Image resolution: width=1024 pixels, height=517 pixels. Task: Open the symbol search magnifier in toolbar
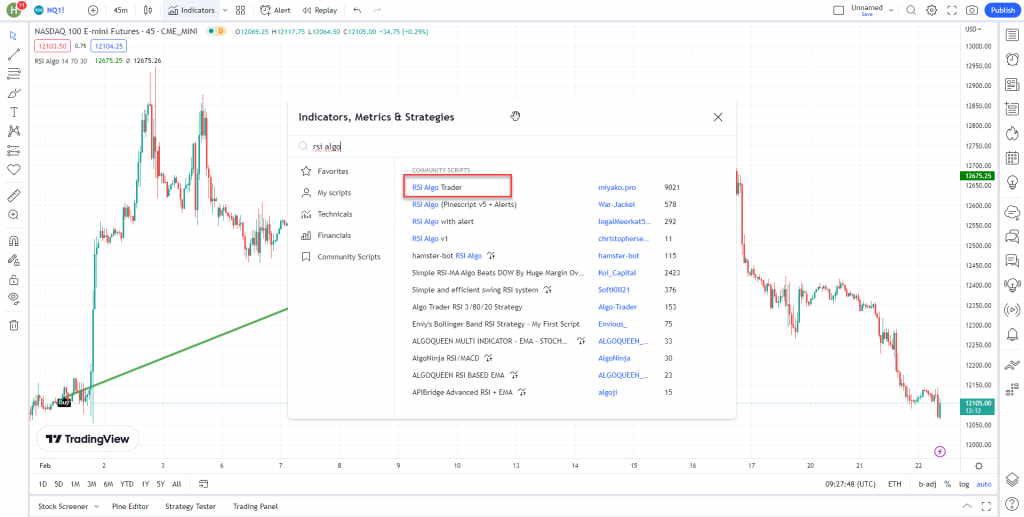pyautogui.click(x=911, y=10)
